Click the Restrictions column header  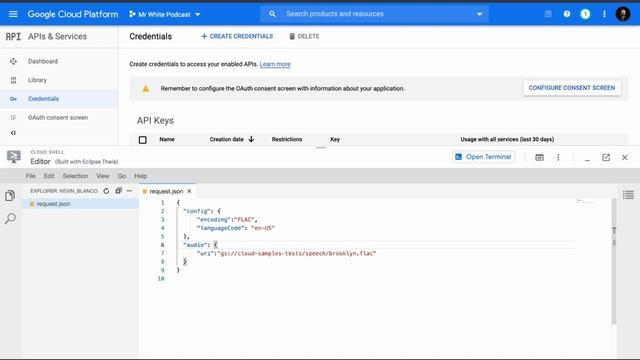[287, 139]
